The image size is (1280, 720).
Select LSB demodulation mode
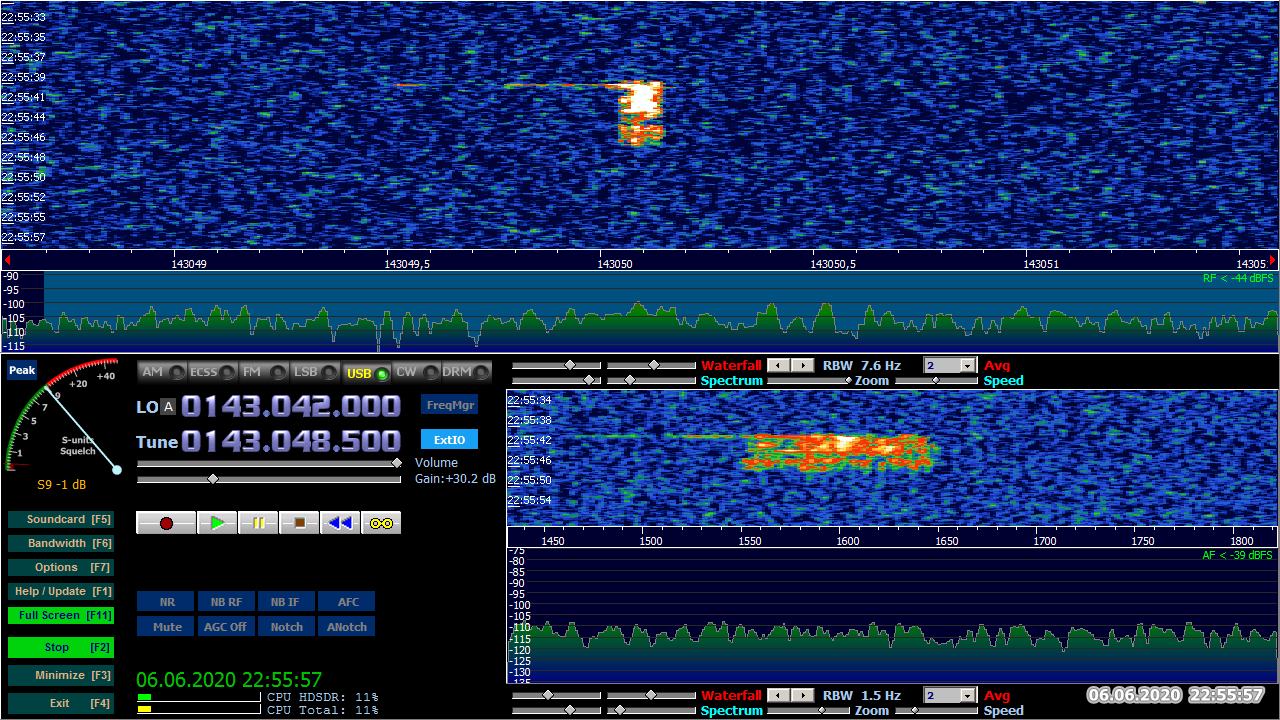pyautogui.click(x=315, y=372)
